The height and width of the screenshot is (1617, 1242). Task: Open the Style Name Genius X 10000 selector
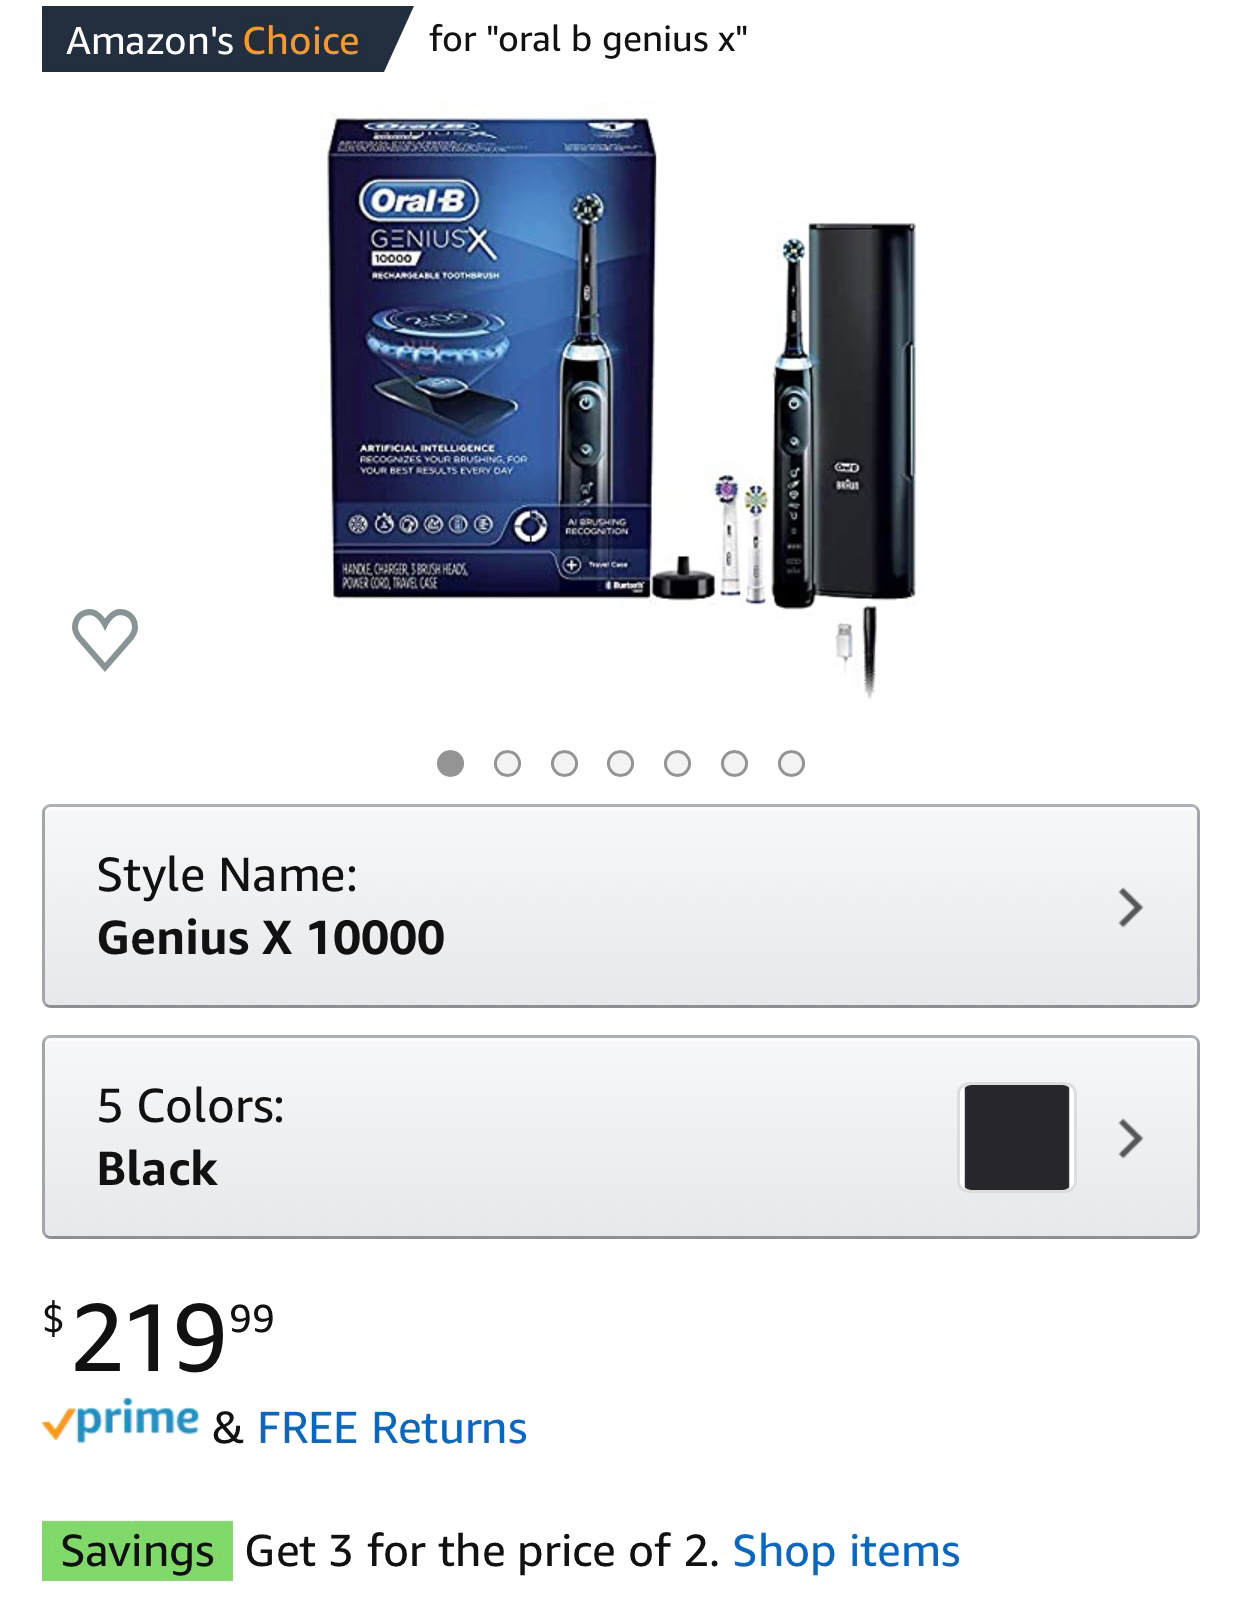click(x=620, y=906)
